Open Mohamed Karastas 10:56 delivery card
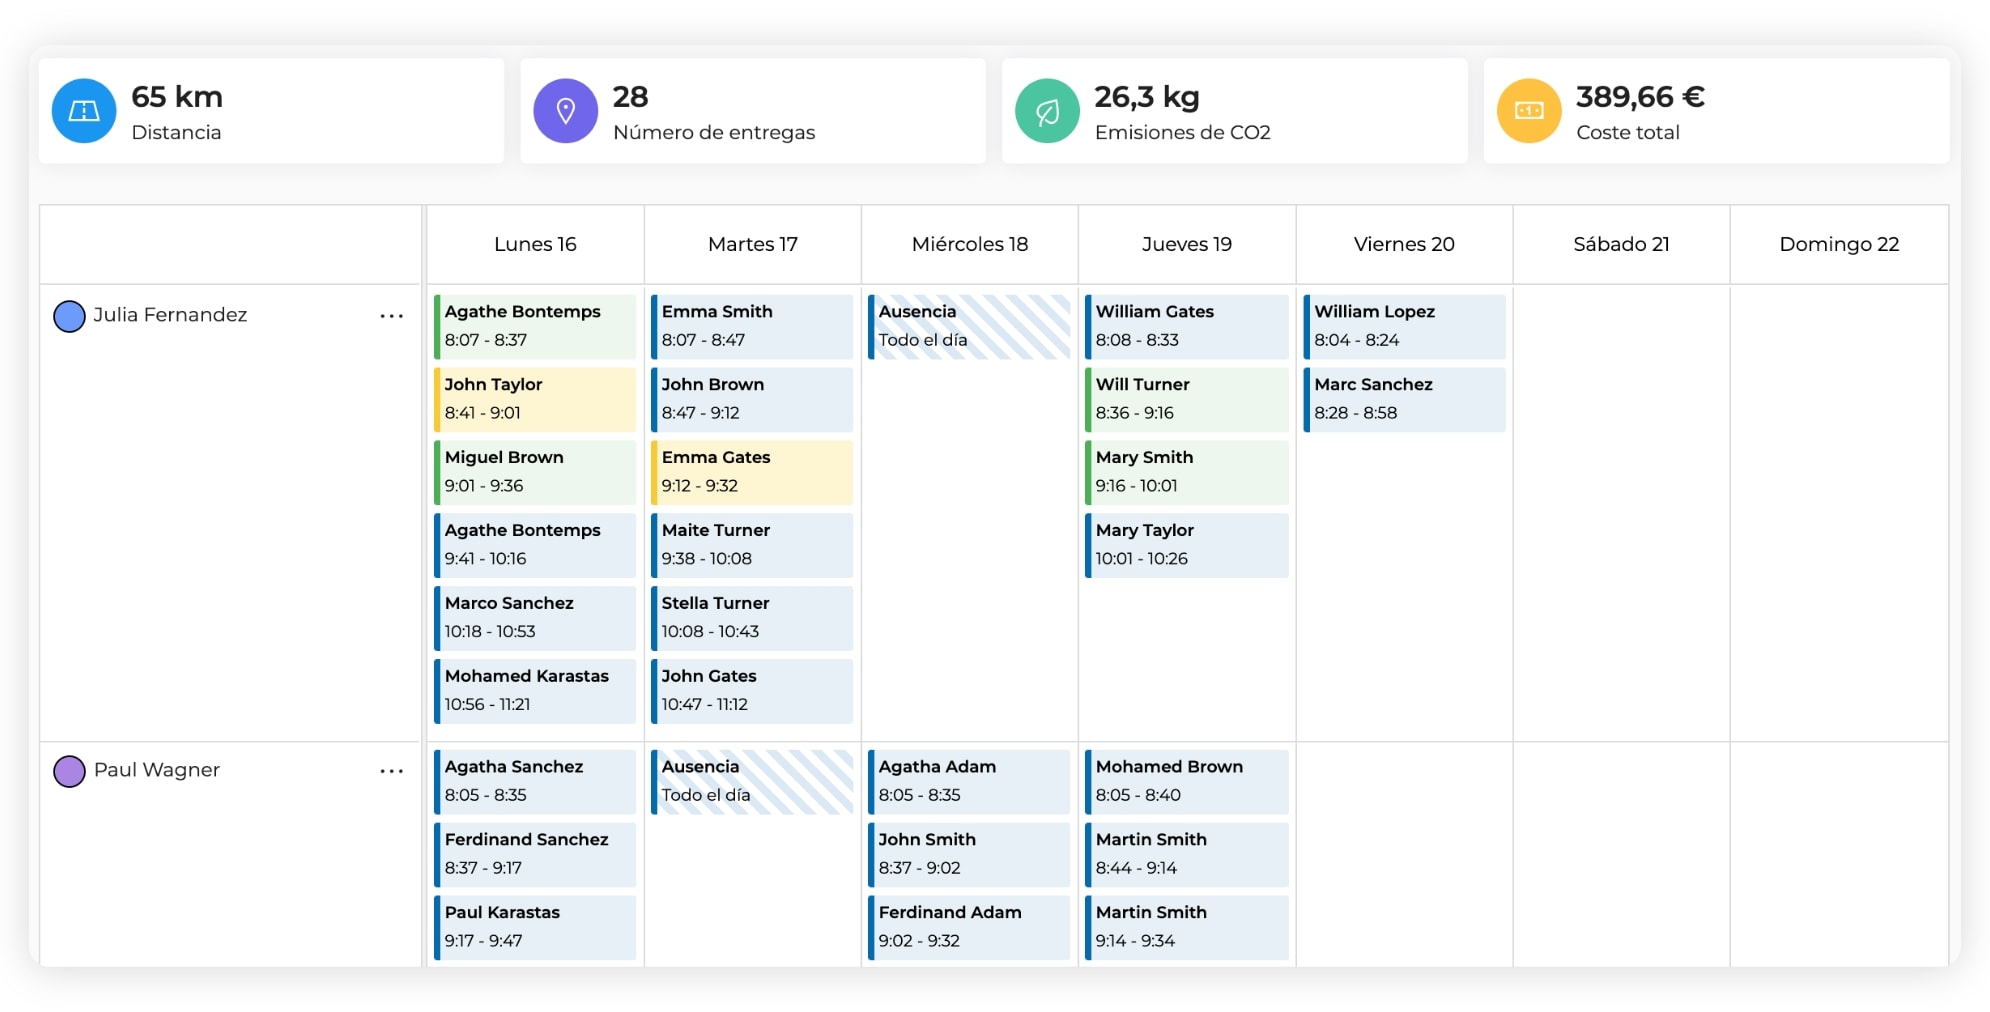Viewport: 1990px width, 1012px height. point(535,691)
